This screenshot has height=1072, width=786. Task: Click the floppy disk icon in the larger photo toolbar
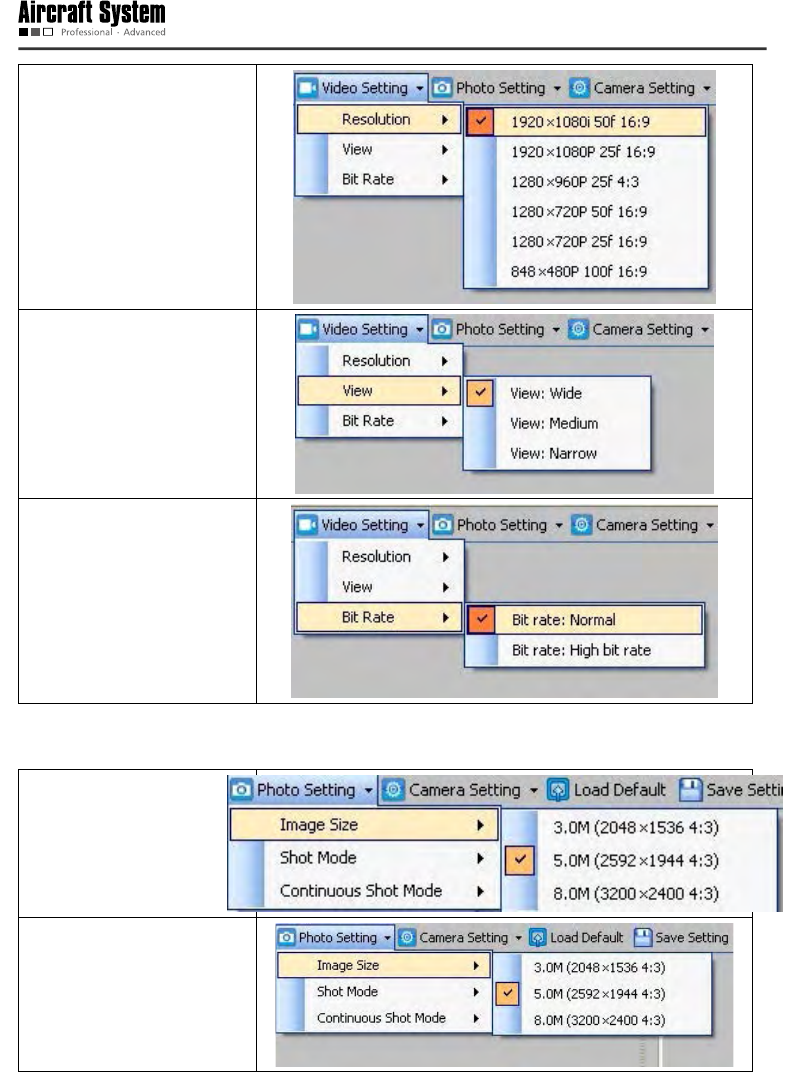tap(692, 790)
